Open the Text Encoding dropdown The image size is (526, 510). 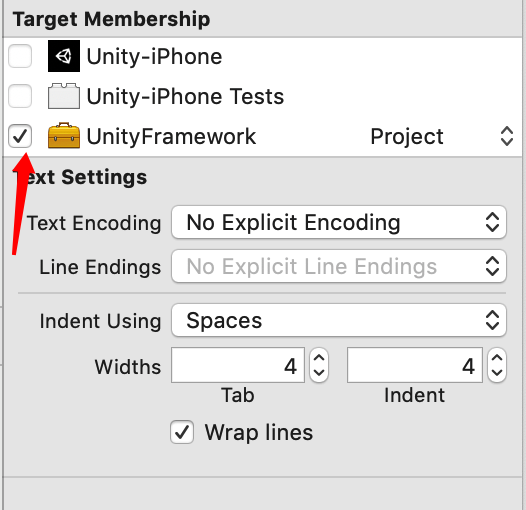tap(338, 222)
